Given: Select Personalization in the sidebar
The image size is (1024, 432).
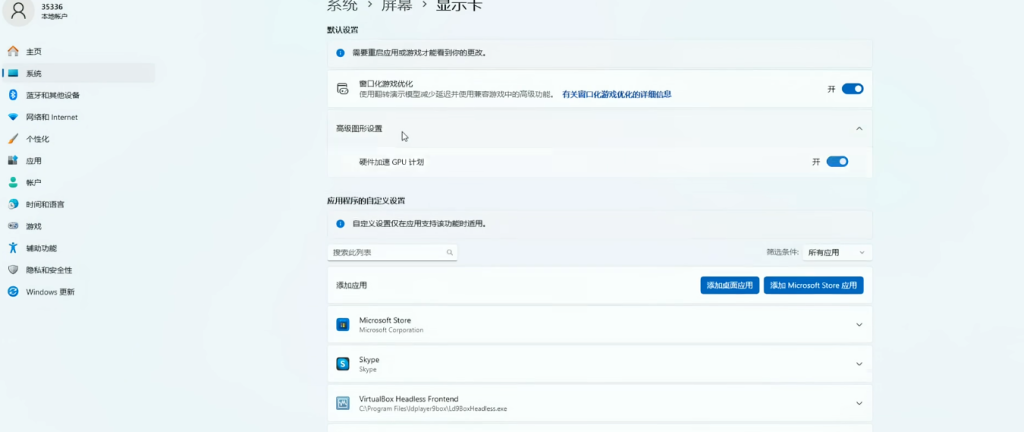Looking at the screenshot, I should pos(37,139).
